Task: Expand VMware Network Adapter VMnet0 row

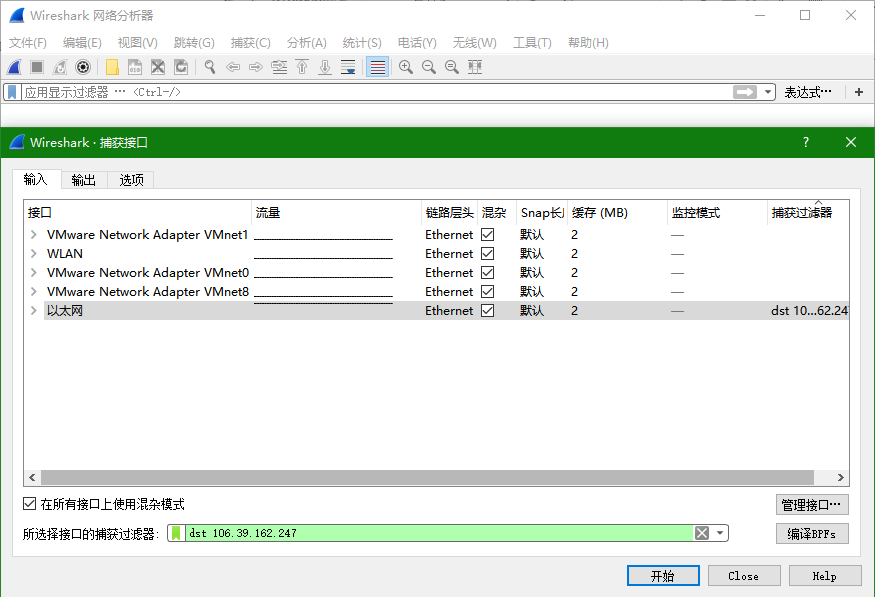Action: 33,273
